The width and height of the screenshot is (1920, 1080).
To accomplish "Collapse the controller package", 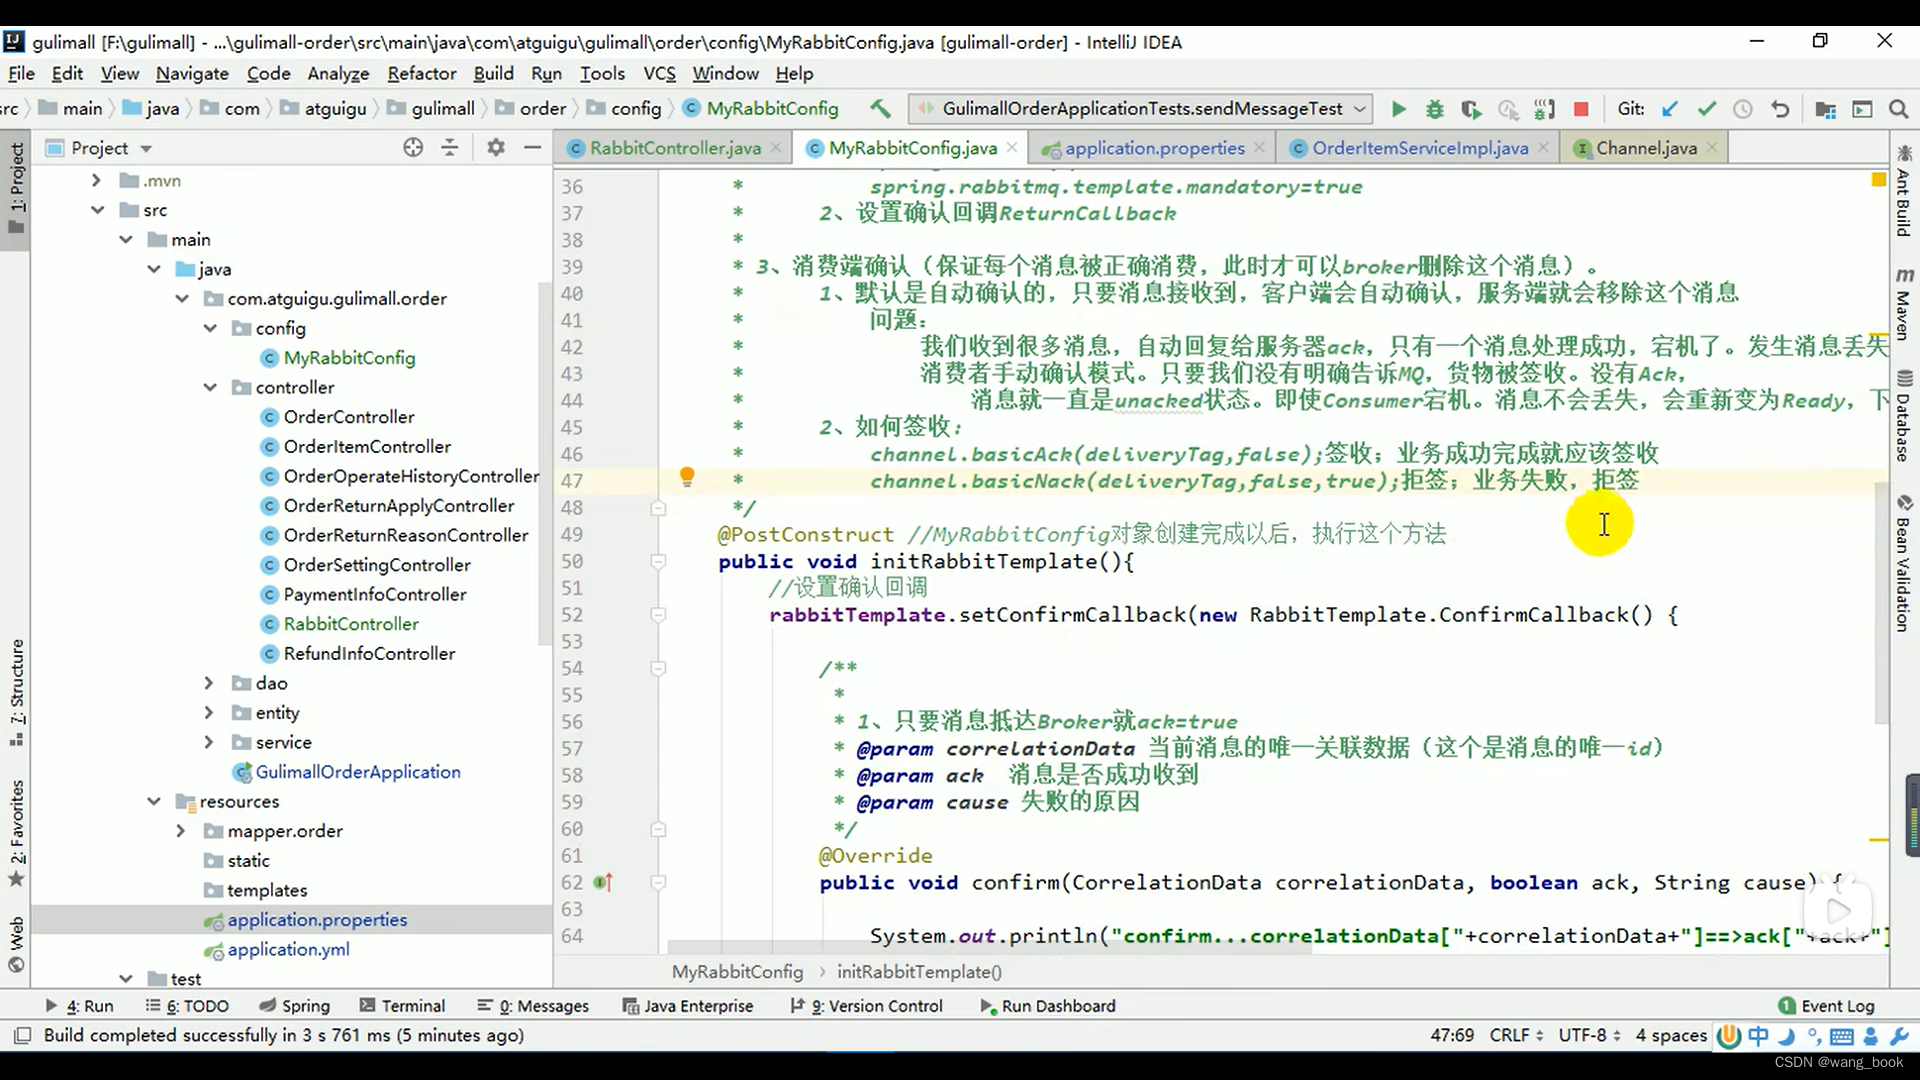I will pyautogui.click(x=210, y=387).
